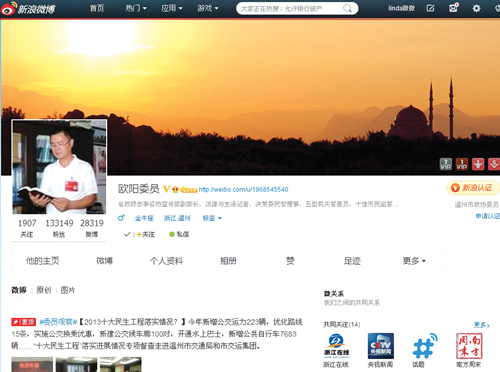Open the weibo.com/u/1968545540 profile link
The height and width of the screenshot is (372, 500).
[243, 190]
